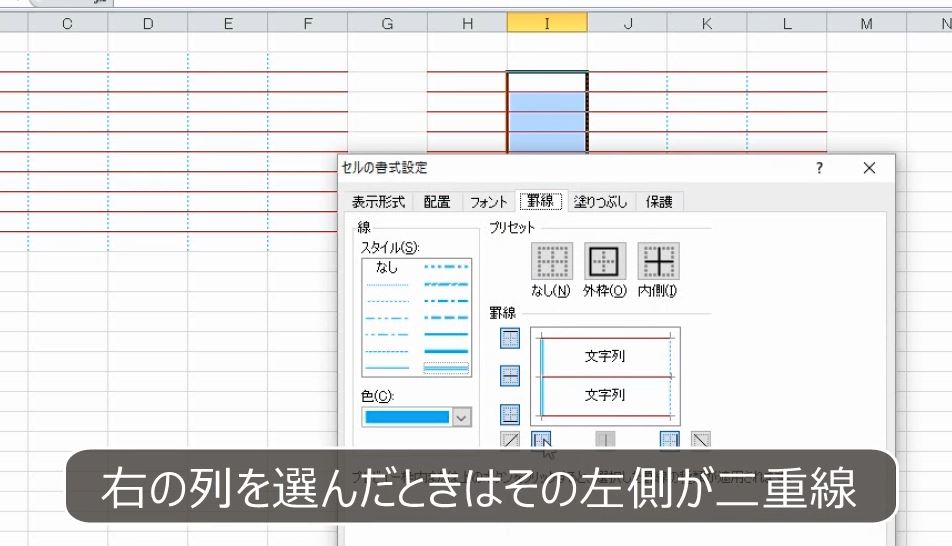
Task: Toggle the diagonal-up border button
Action: 510,440
